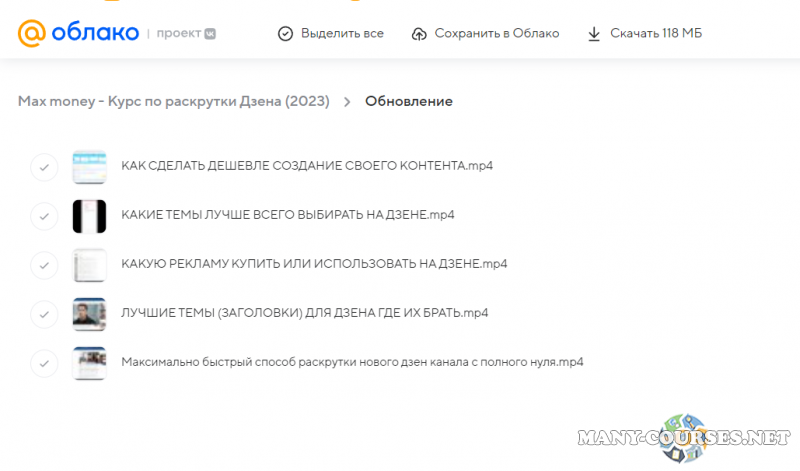
Task: Mark checkbox for Максимально быстрый способ video
Action: 44,362
